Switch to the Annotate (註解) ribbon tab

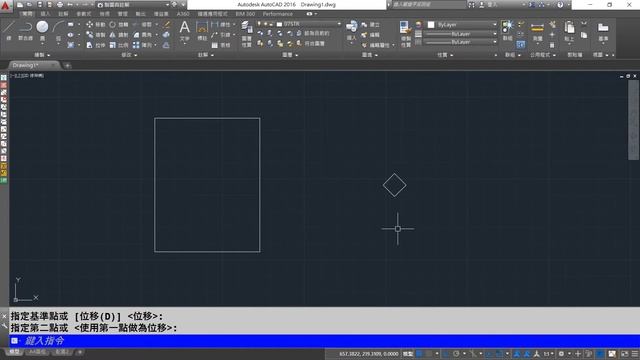(x=63, y=14)
